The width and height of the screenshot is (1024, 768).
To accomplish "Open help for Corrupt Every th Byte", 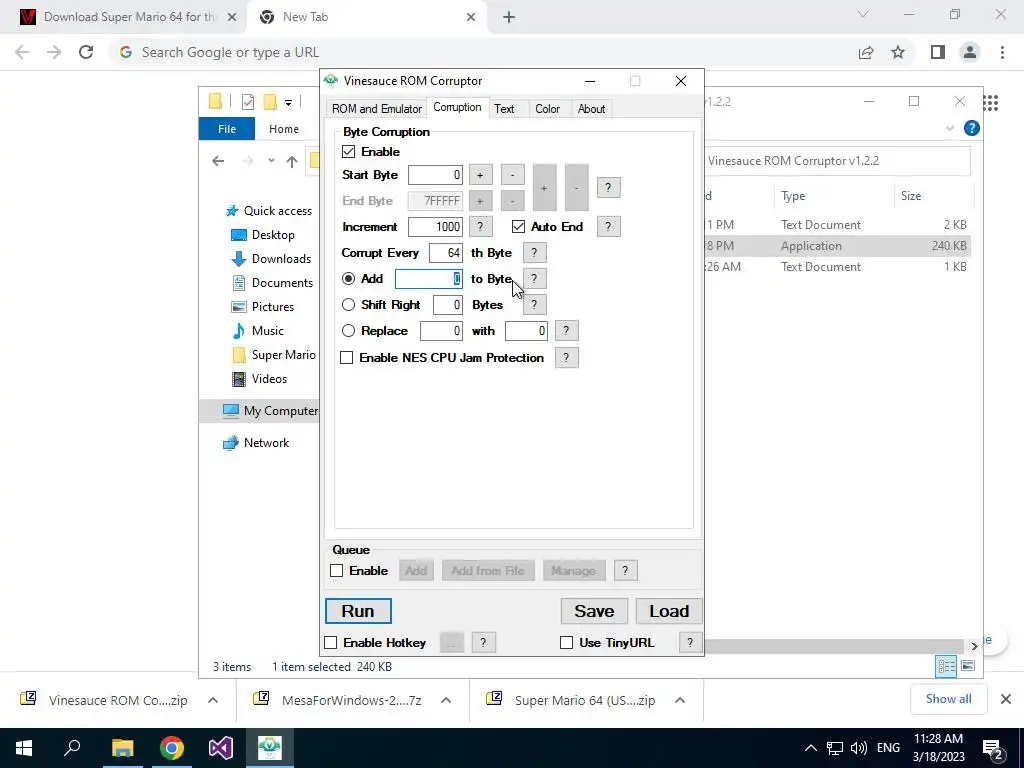I will 534,253.
